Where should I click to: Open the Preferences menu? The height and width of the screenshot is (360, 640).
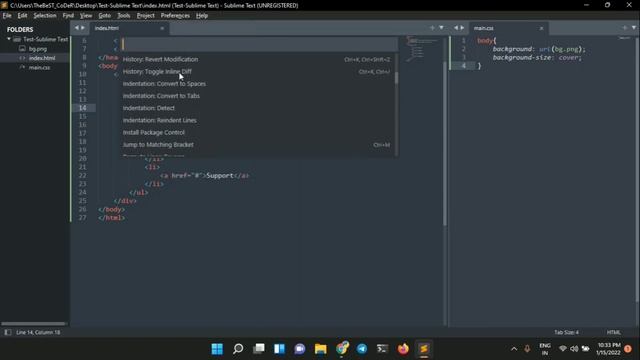click(175, 16)
